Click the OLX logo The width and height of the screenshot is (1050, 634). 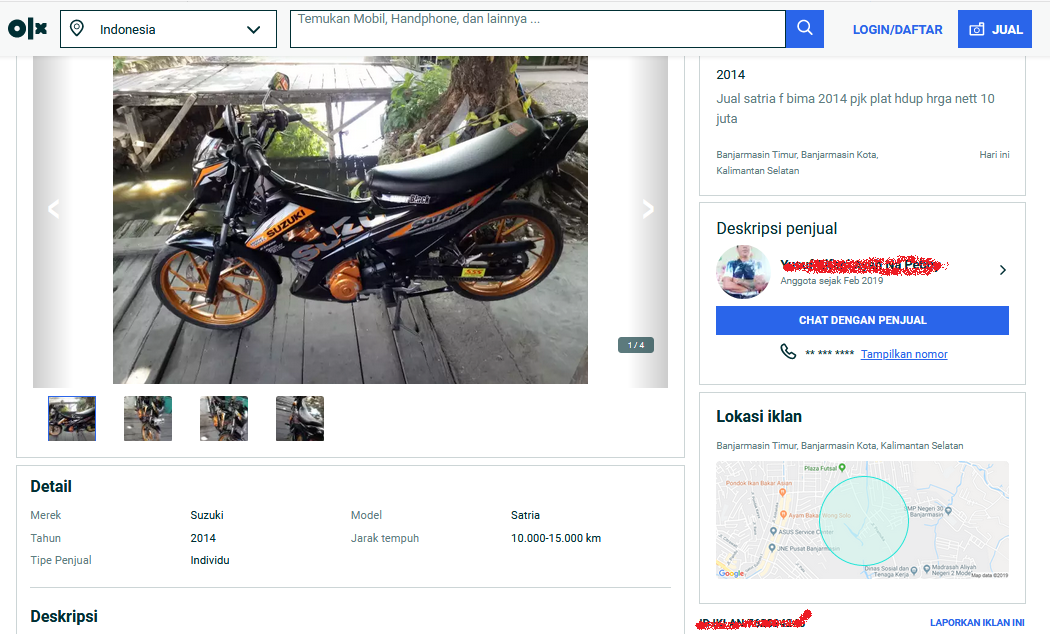point(27,29)
